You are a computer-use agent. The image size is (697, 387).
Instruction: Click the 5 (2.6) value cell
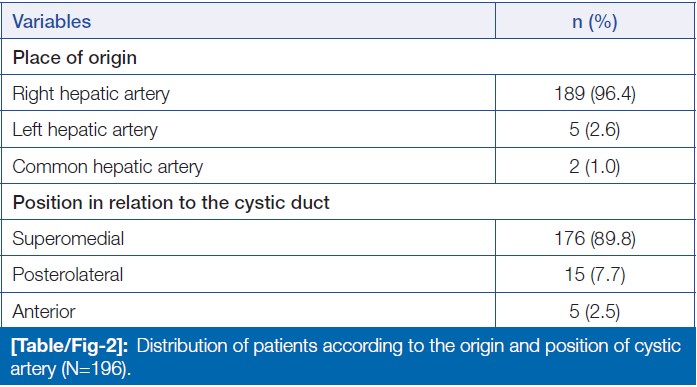tap(595, 130)
